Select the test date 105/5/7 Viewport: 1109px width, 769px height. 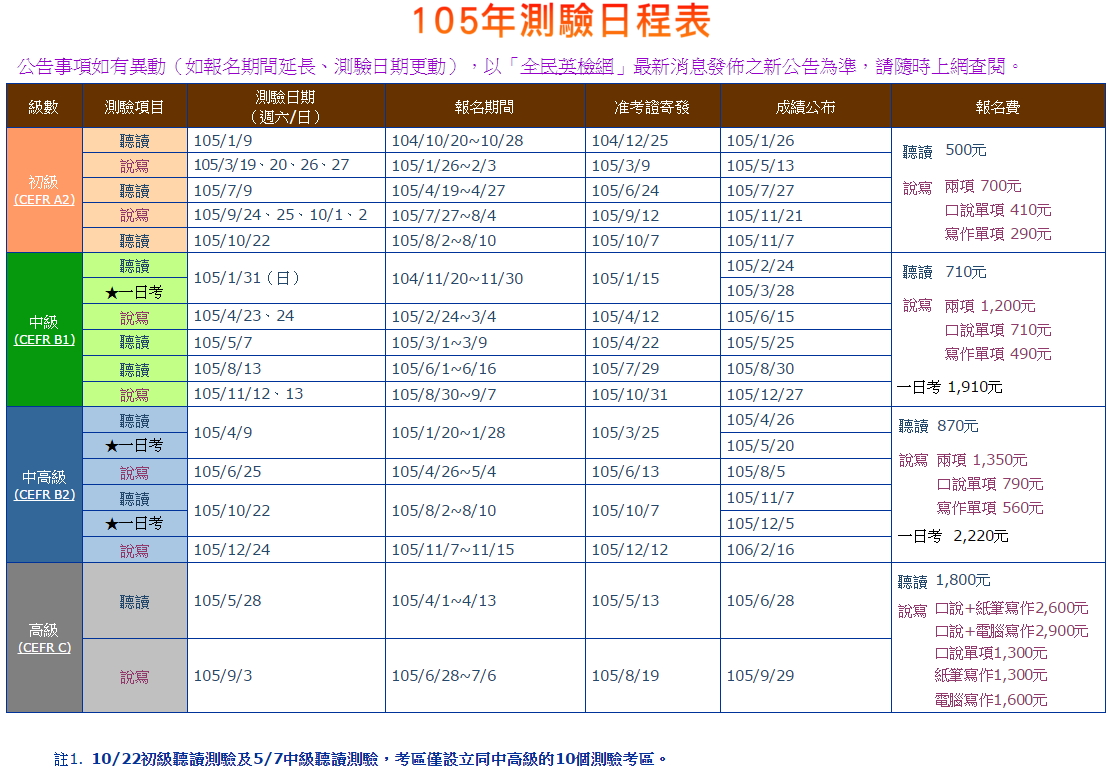coord(223,342)
